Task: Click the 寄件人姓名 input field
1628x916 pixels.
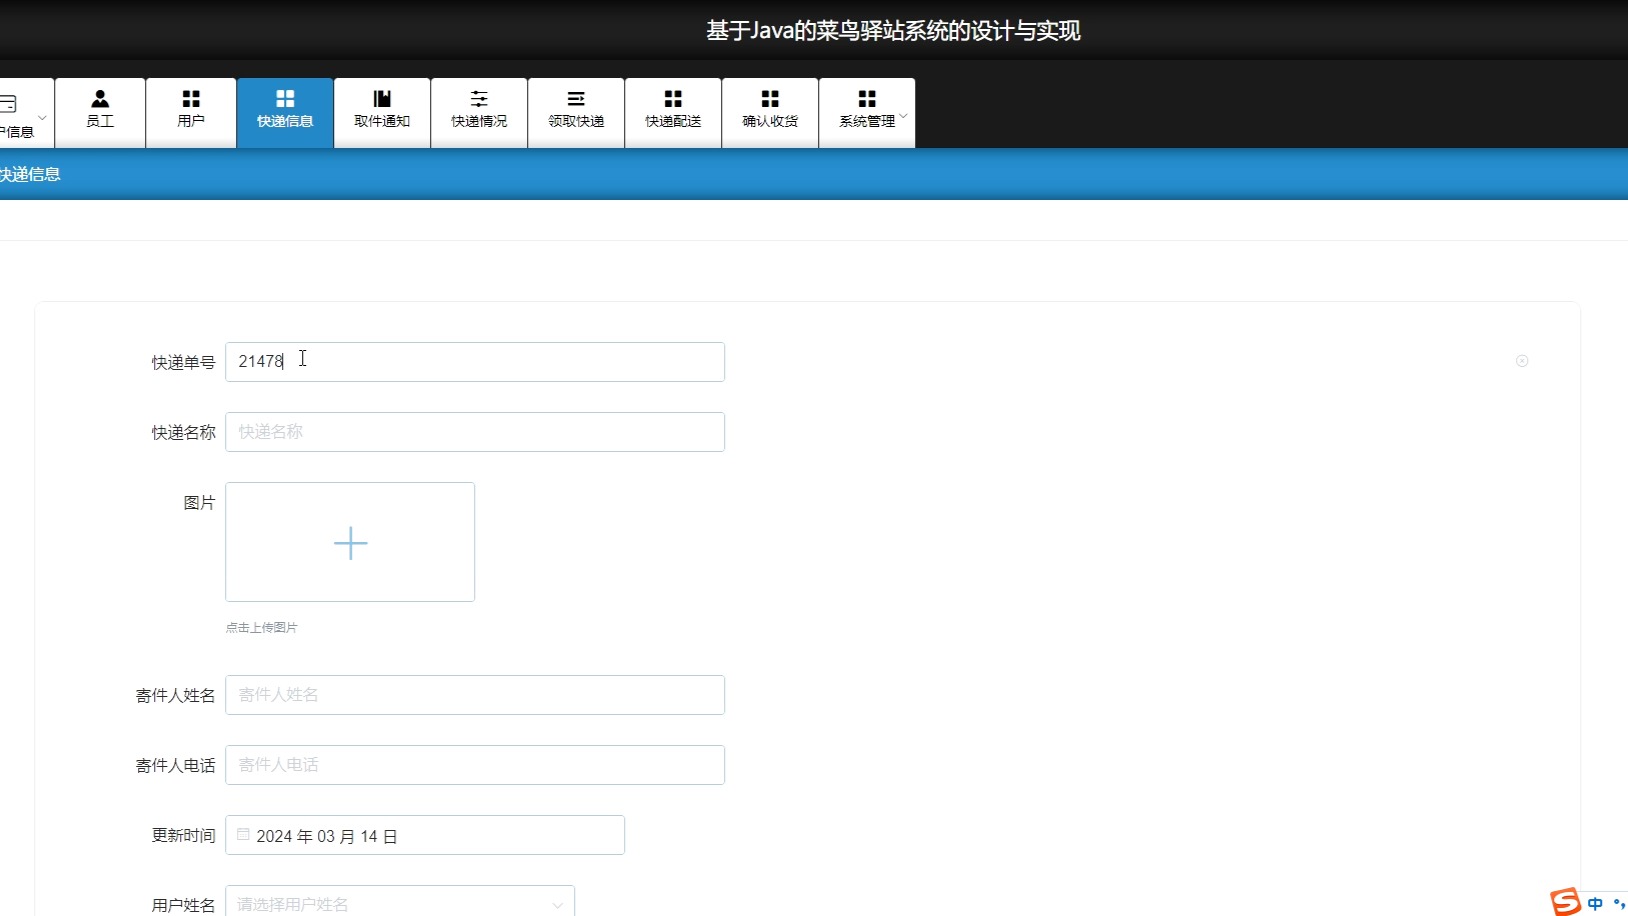Action: click(475, 695)
